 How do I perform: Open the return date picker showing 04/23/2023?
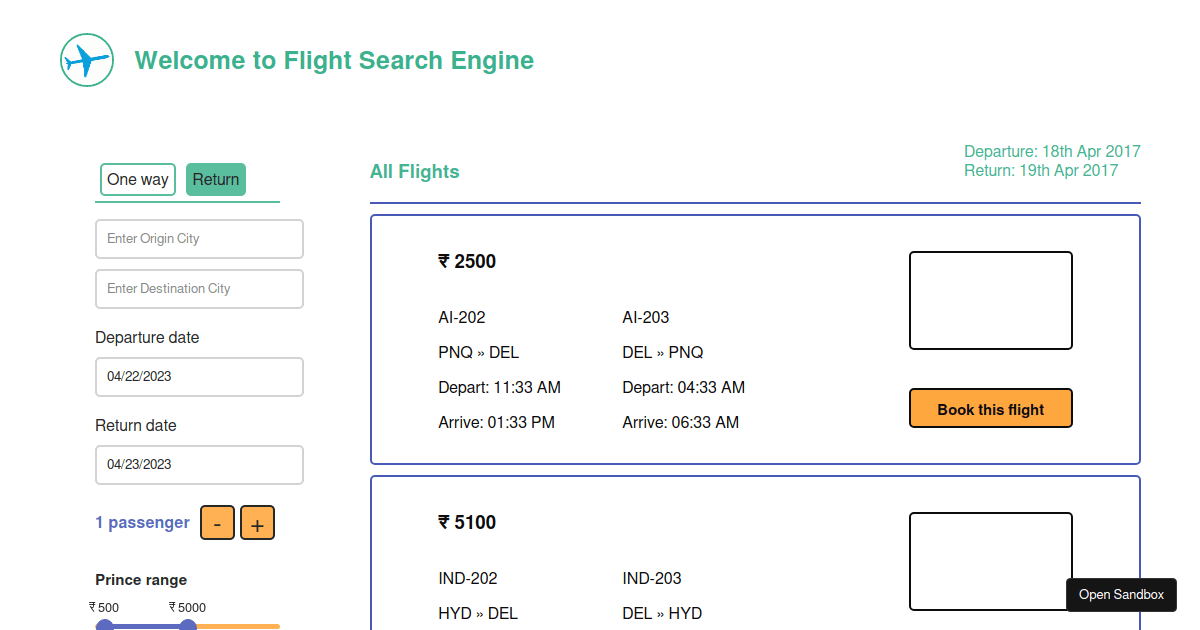[x=199, y=464]
